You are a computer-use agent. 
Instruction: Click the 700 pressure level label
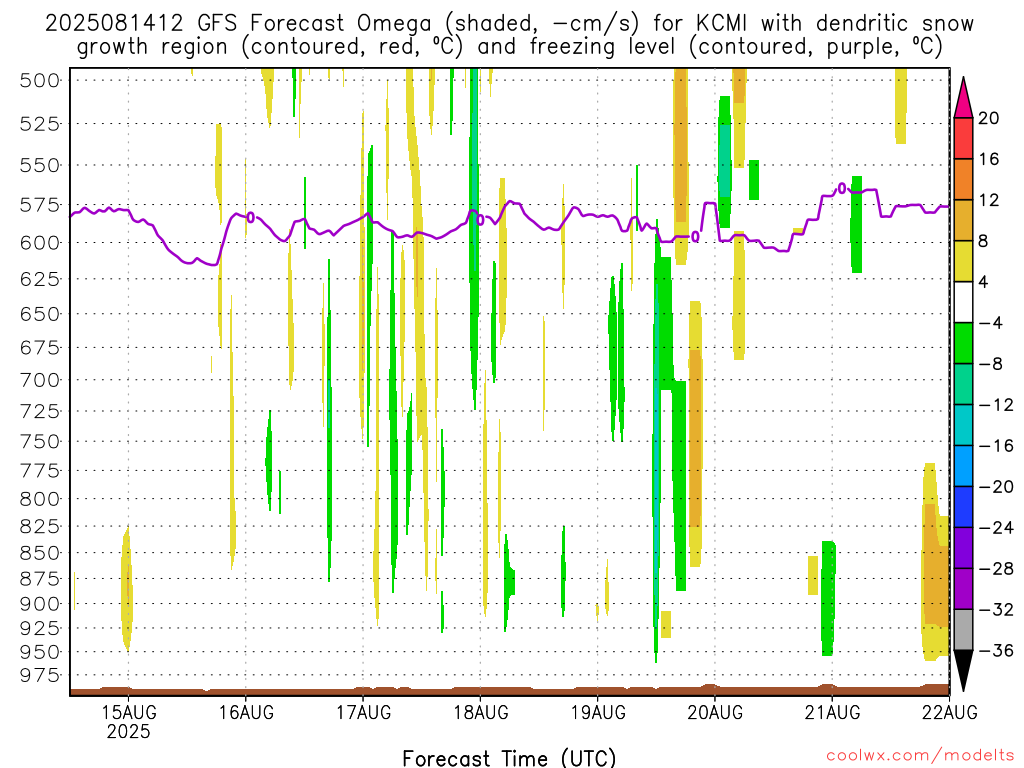tap(39, 380)
